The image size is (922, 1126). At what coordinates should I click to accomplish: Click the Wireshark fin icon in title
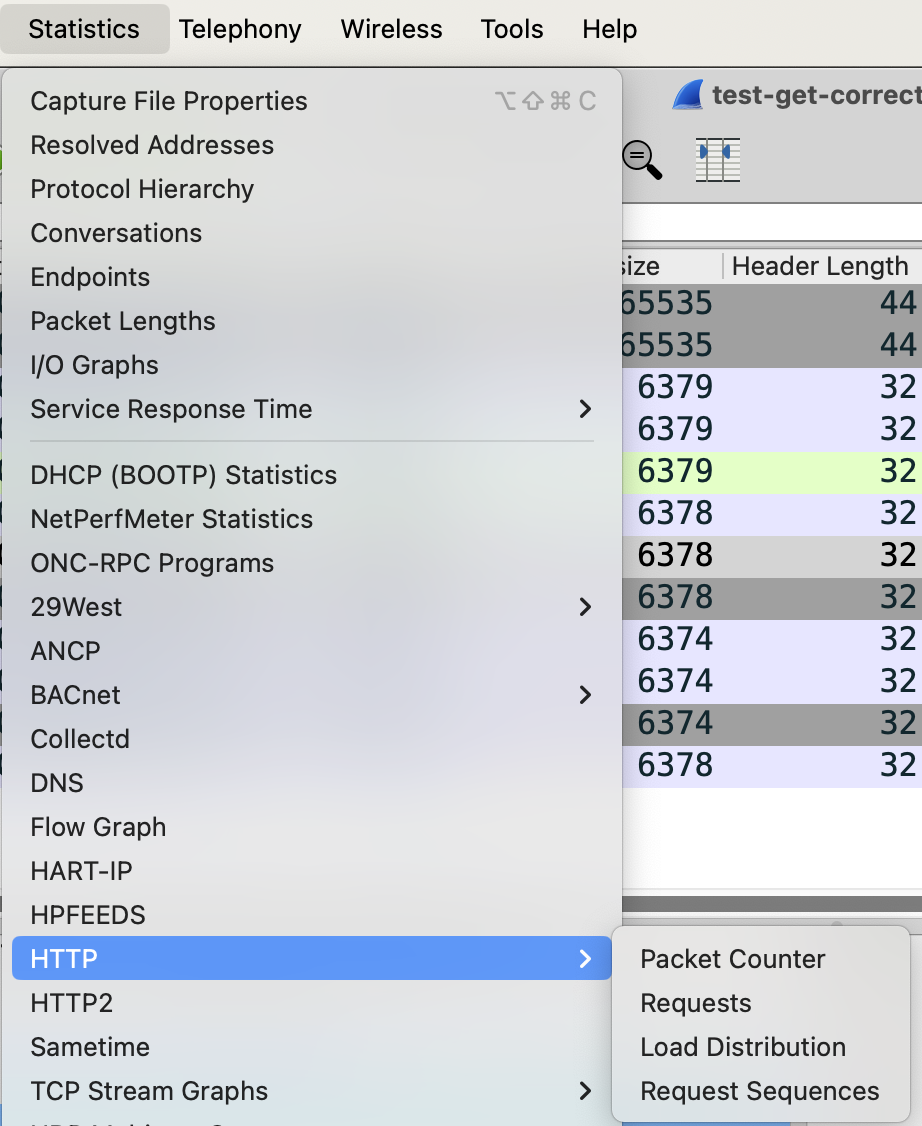tap(688, 96)
